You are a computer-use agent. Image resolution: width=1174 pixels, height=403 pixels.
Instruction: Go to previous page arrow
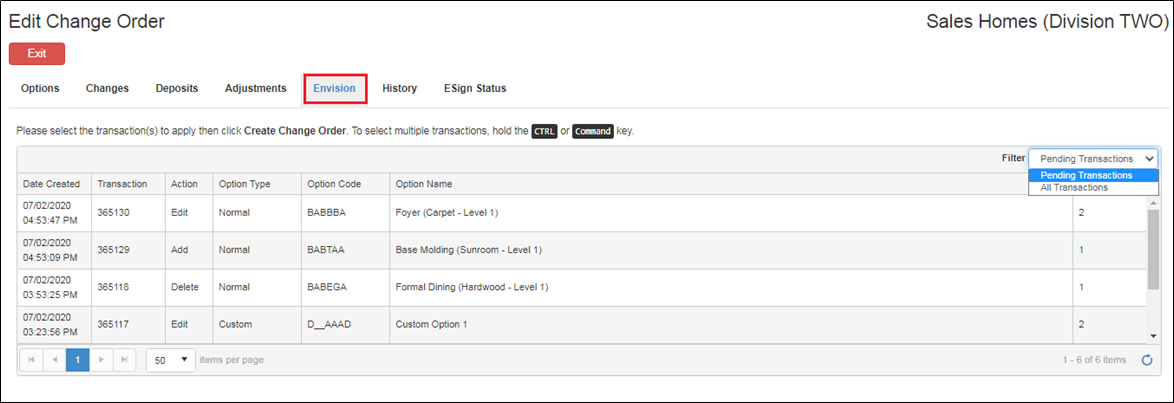pyautogui.click(x=54, y=360)
